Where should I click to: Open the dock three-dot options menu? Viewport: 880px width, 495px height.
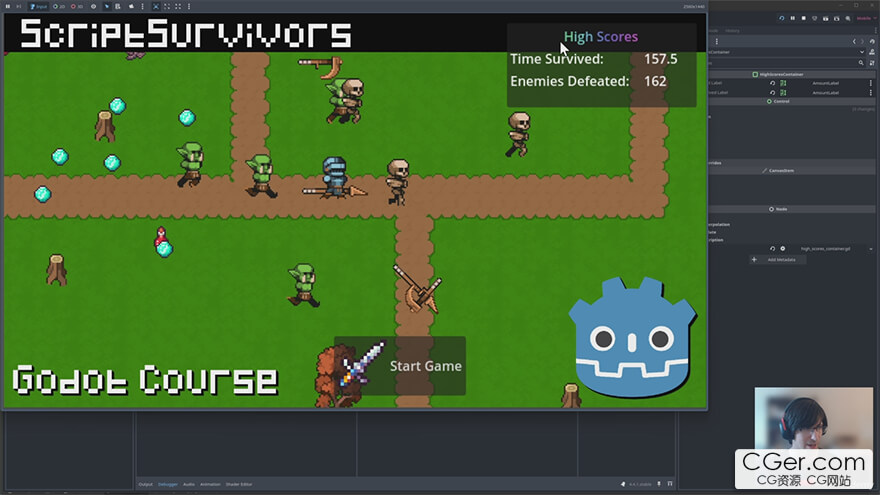[876, 30]
